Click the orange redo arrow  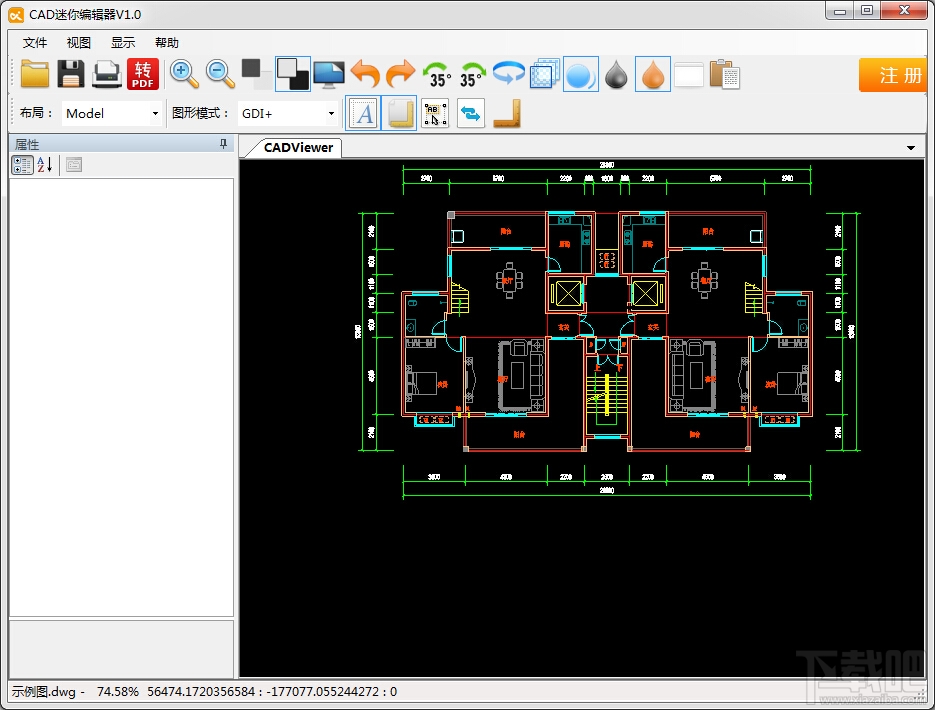[401, 74]
